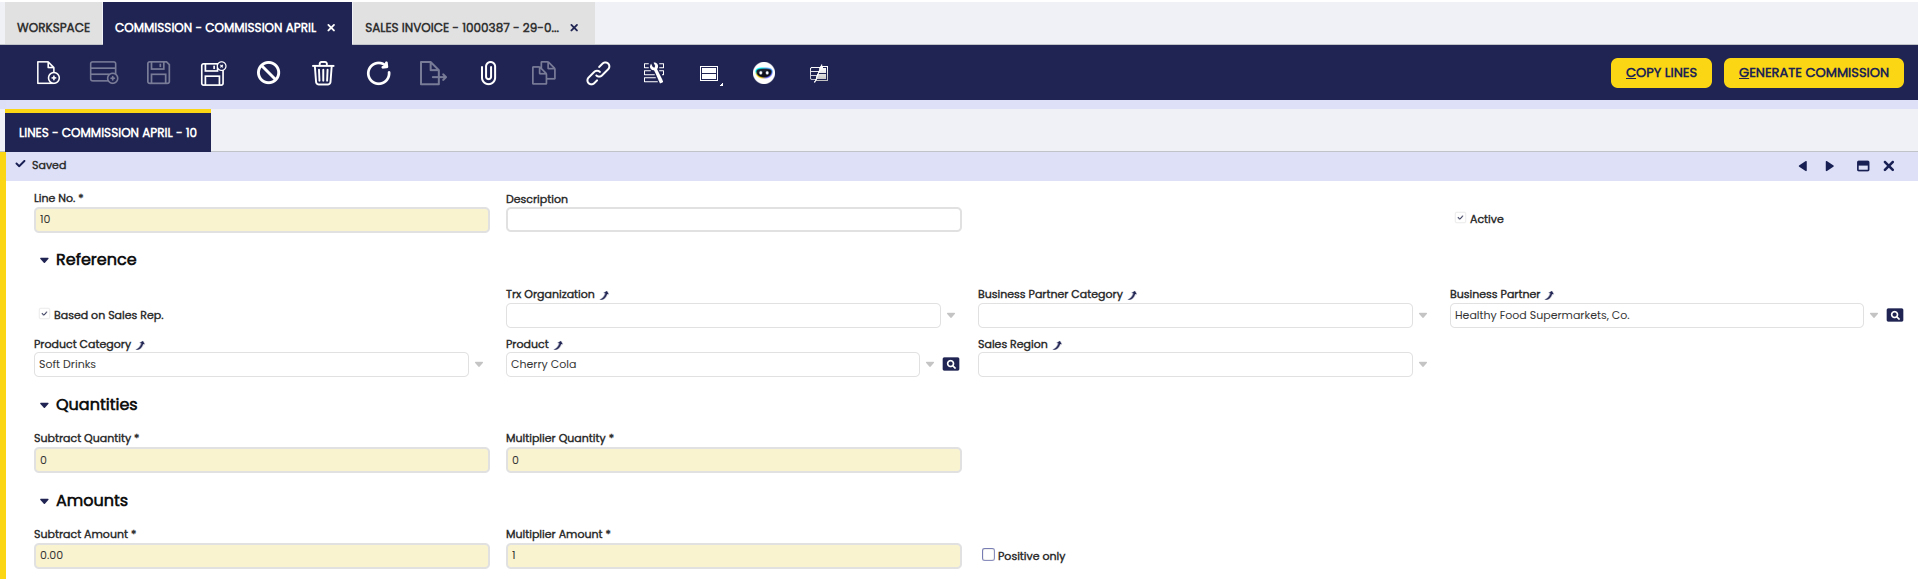This screenshot has height=579, width=1918.
Task: Click the trash delete record icon
Action: tap(323, 73)
